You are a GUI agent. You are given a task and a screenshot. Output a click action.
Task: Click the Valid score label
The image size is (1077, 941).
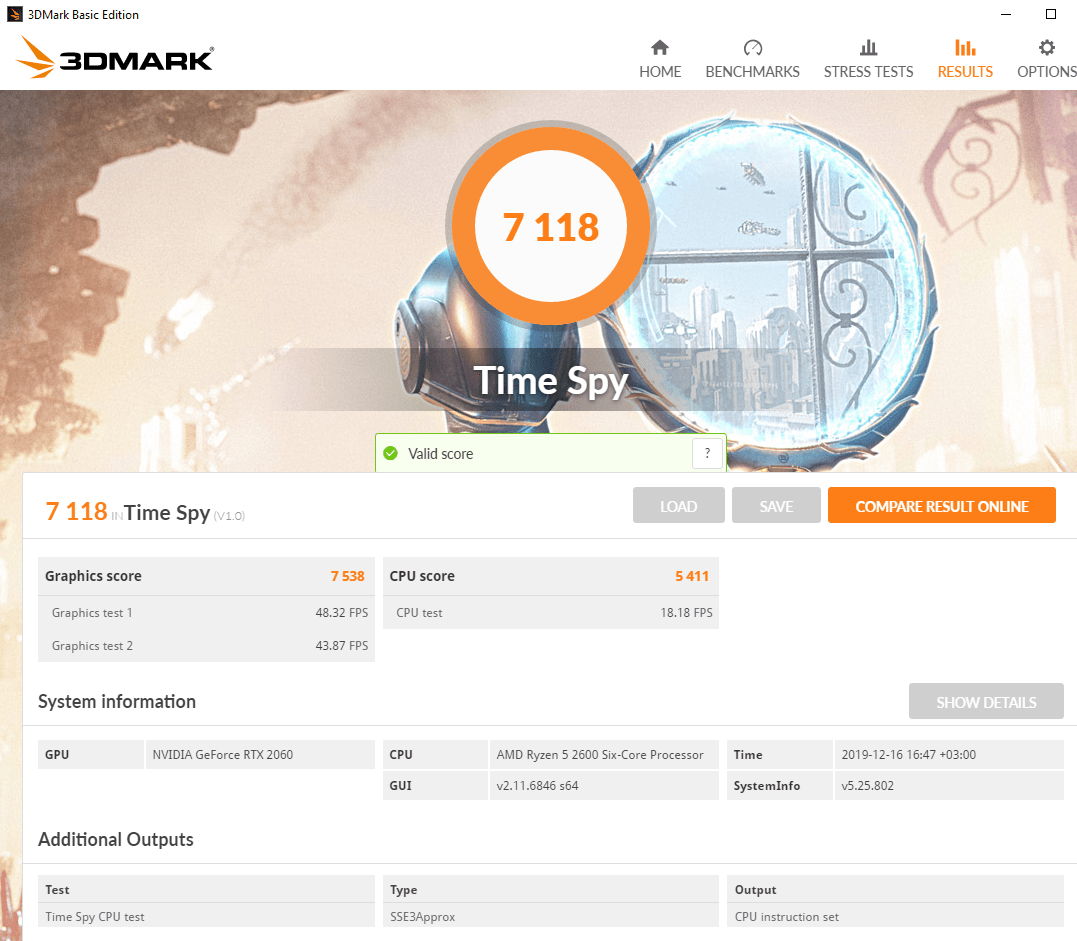point(440,454)
